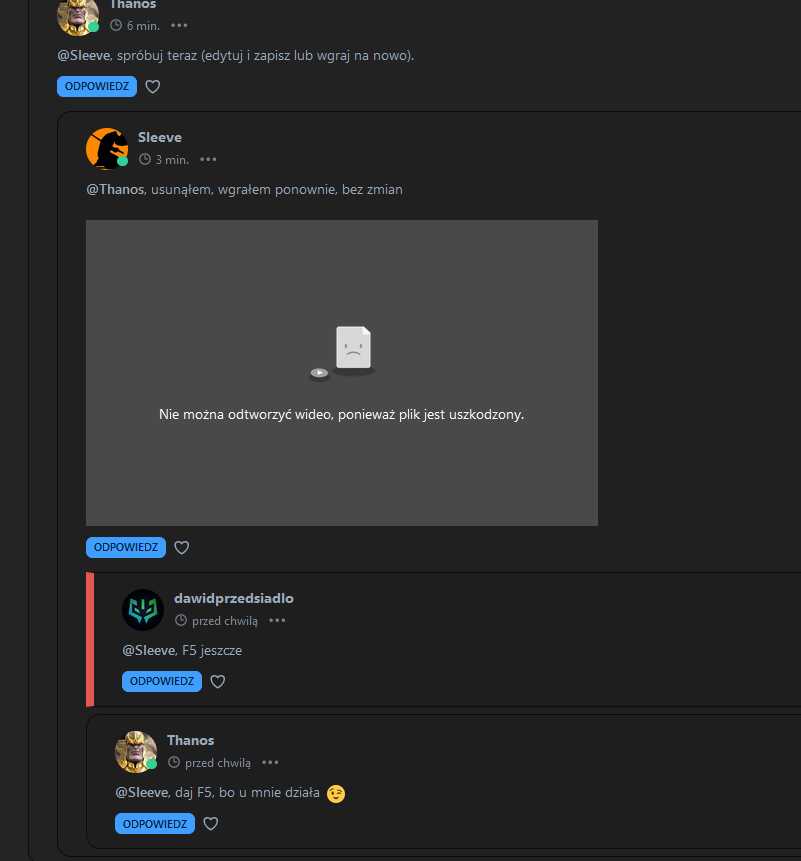
Task: Like Thanos's bottom comment with heart icon
Action: (211, 824)
